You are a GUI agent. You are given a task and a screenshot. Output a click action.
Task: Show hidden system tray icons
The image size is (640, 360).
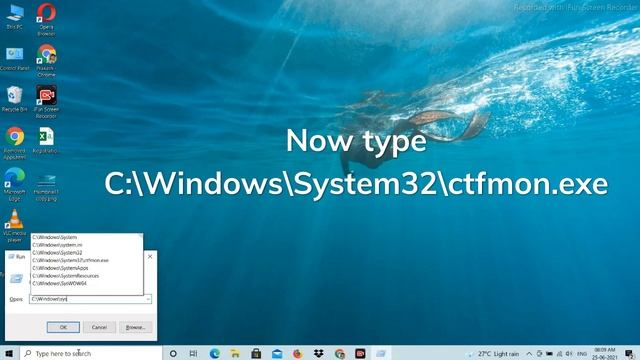pos(529,354)
